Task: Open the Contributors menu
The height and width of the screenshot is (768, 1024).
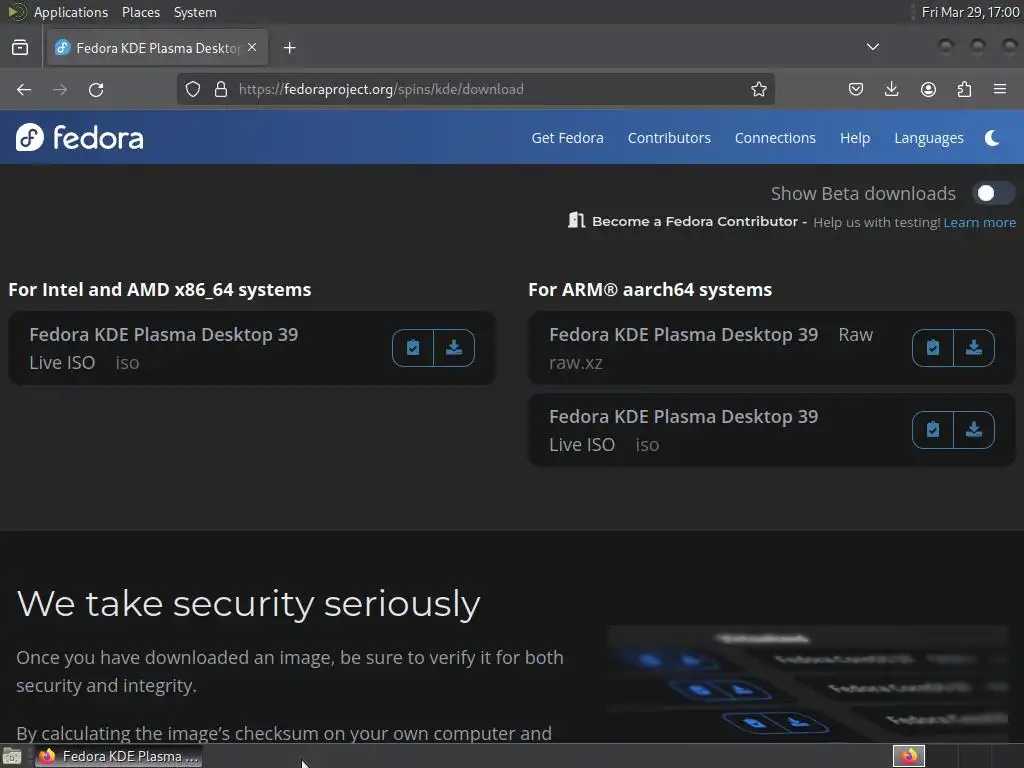Action: click(x=669, y=138)
